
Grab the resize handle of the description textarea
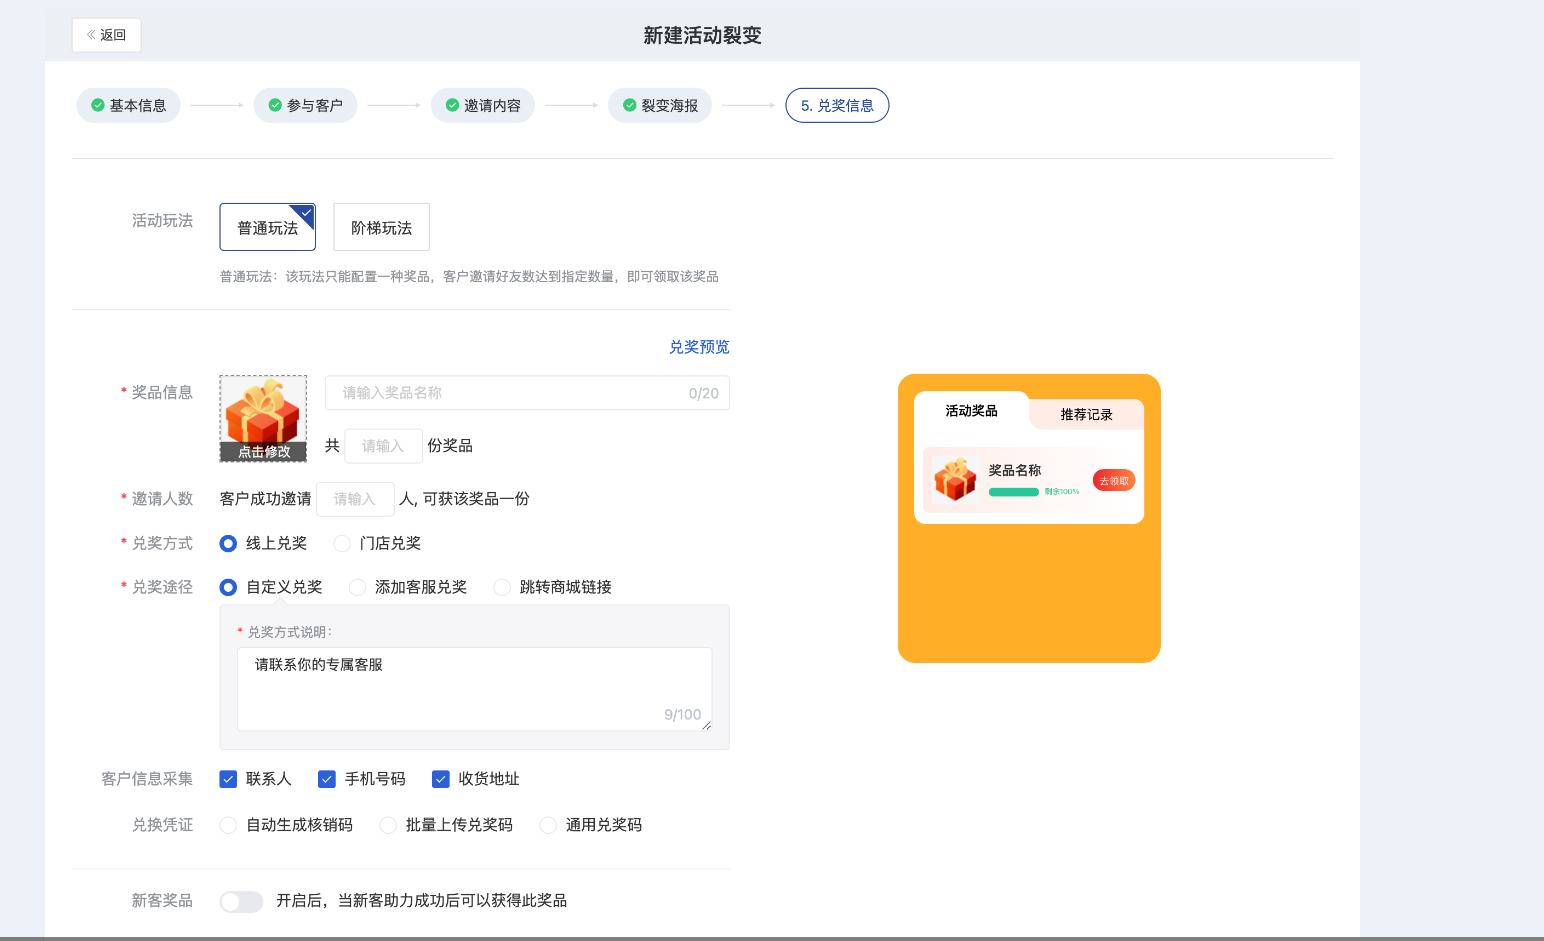[706, 725]
